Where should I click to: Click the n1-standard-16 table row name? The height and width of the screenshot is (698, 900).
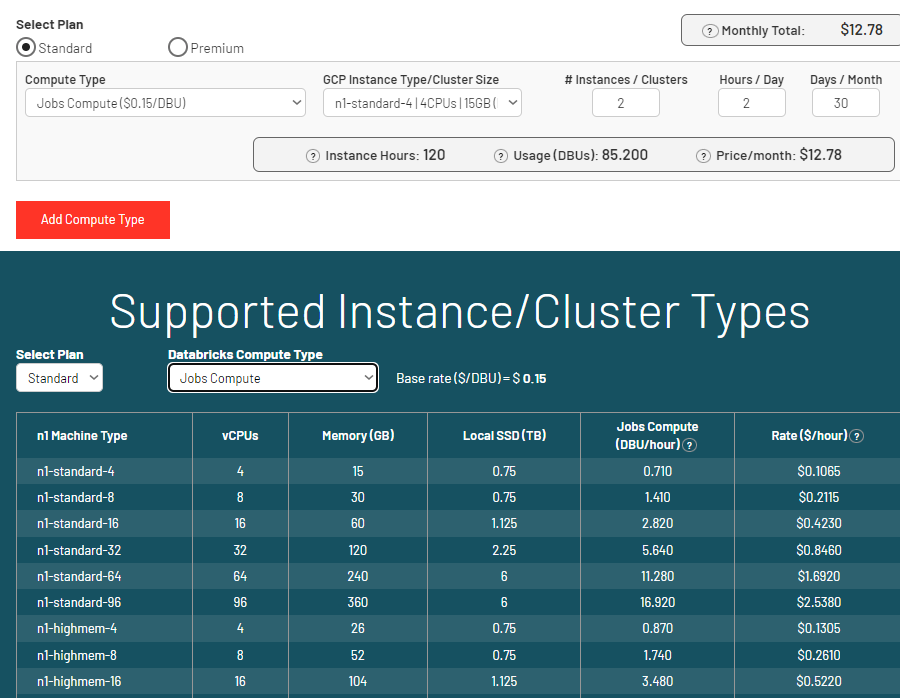pos(78,524)
